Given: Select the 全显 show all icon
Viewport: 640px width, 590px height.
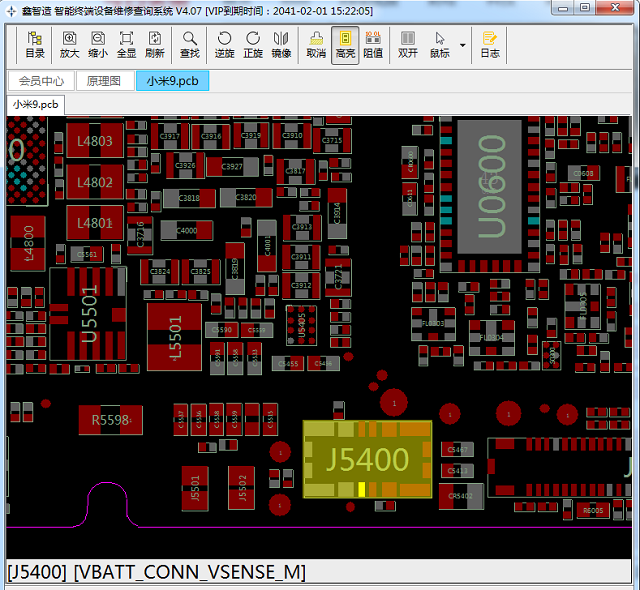Looking at the screenshot, I should (127, 45).
